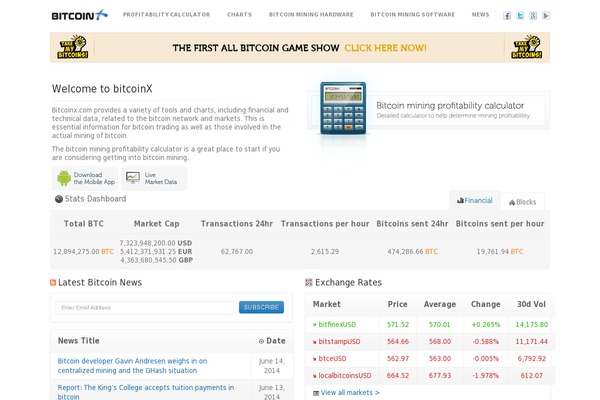Switch to the Financial stats tab

pos(475,200)
